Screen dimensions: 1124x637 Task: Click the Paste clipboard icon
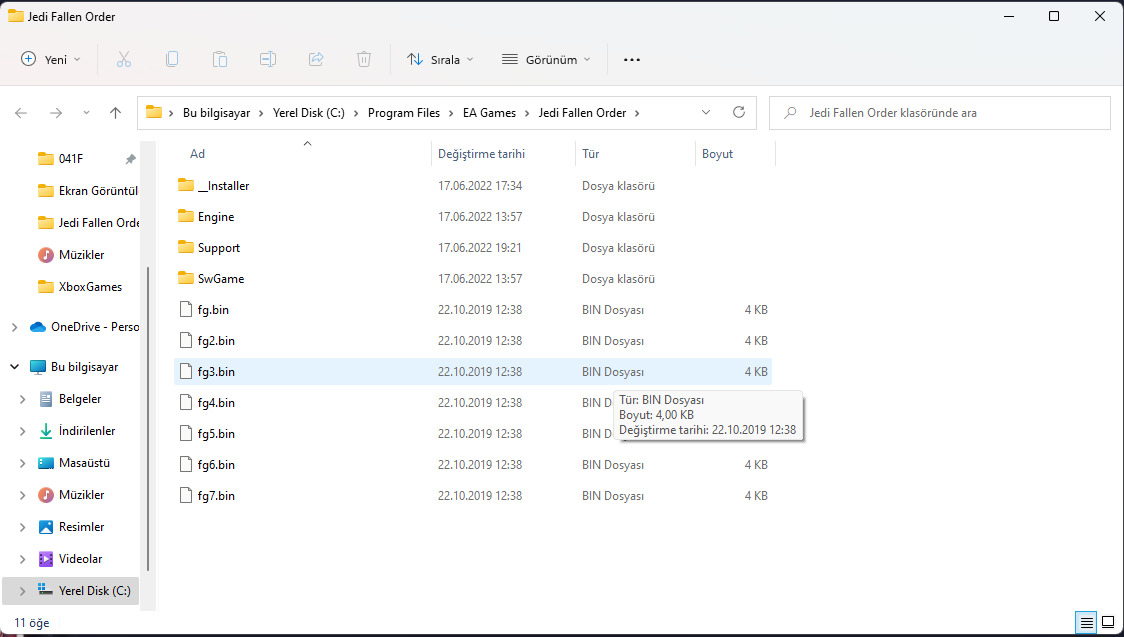[x=220, y=59]
